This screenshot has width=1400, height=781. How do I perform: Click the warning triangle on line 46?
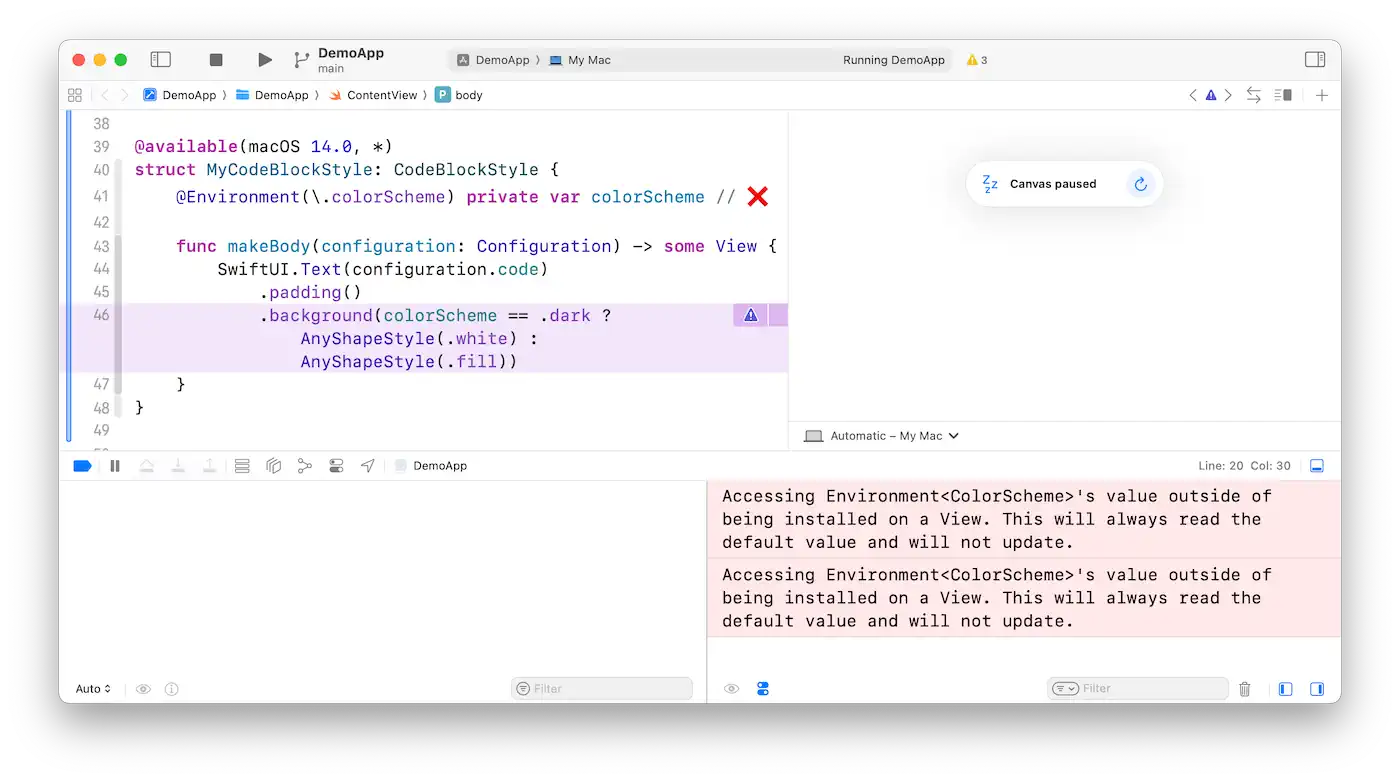click(750, 315)
